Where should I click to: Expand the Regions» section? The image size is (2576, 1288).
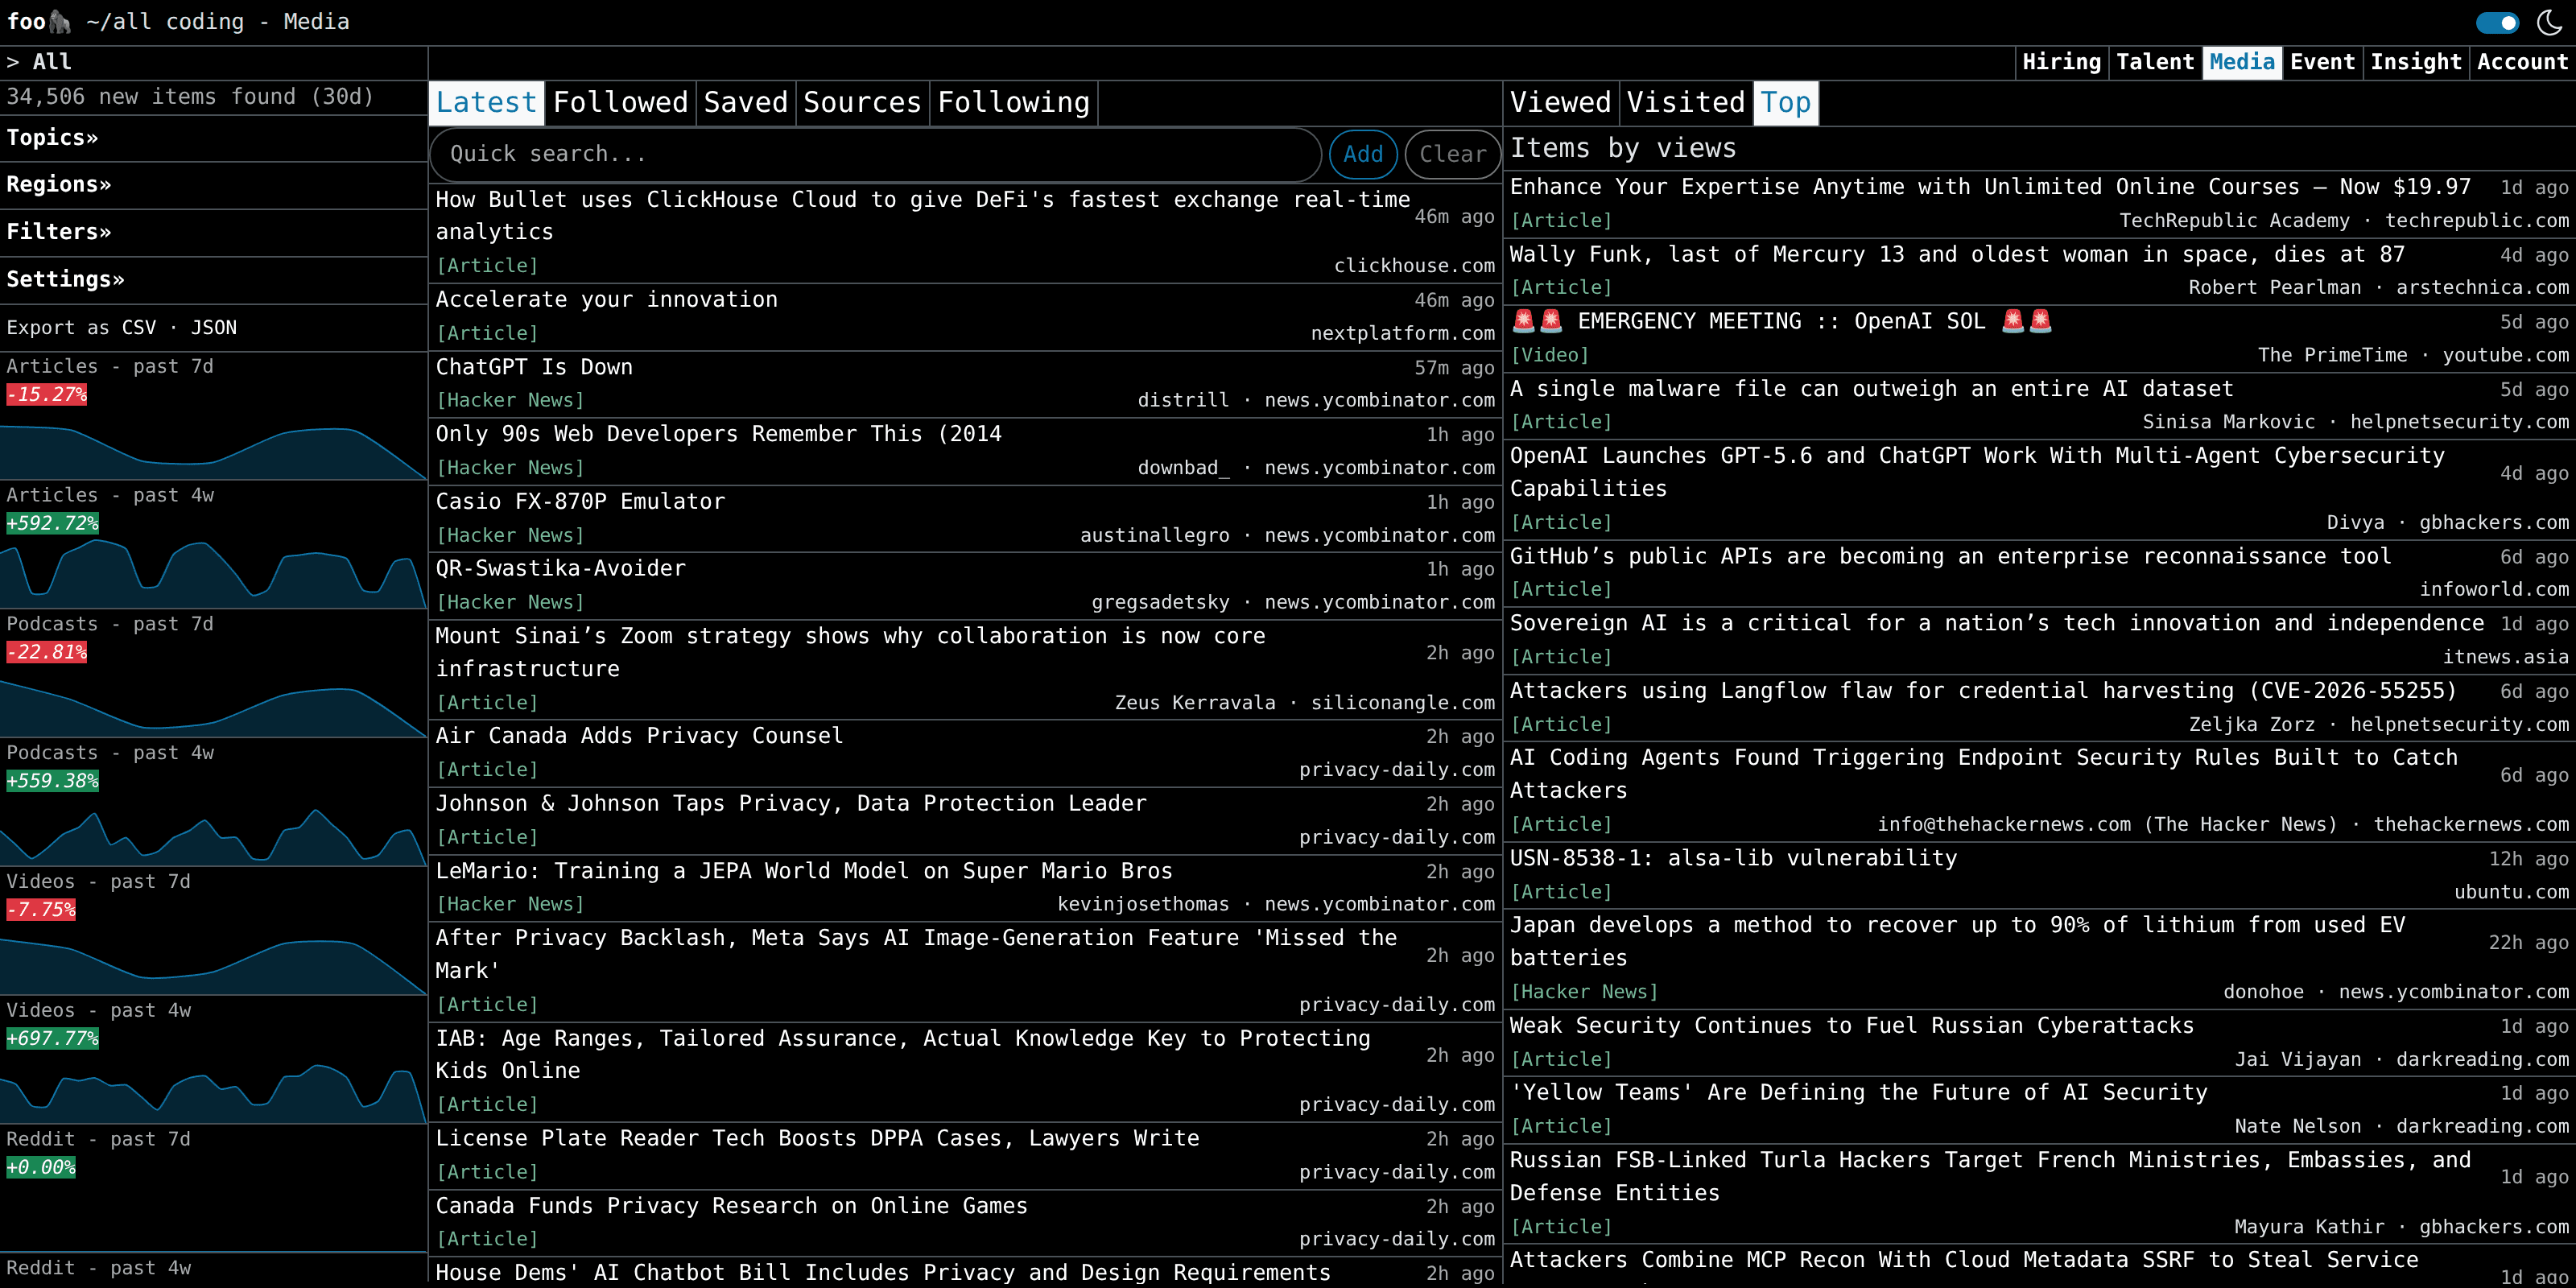click(x=59, y=185)
